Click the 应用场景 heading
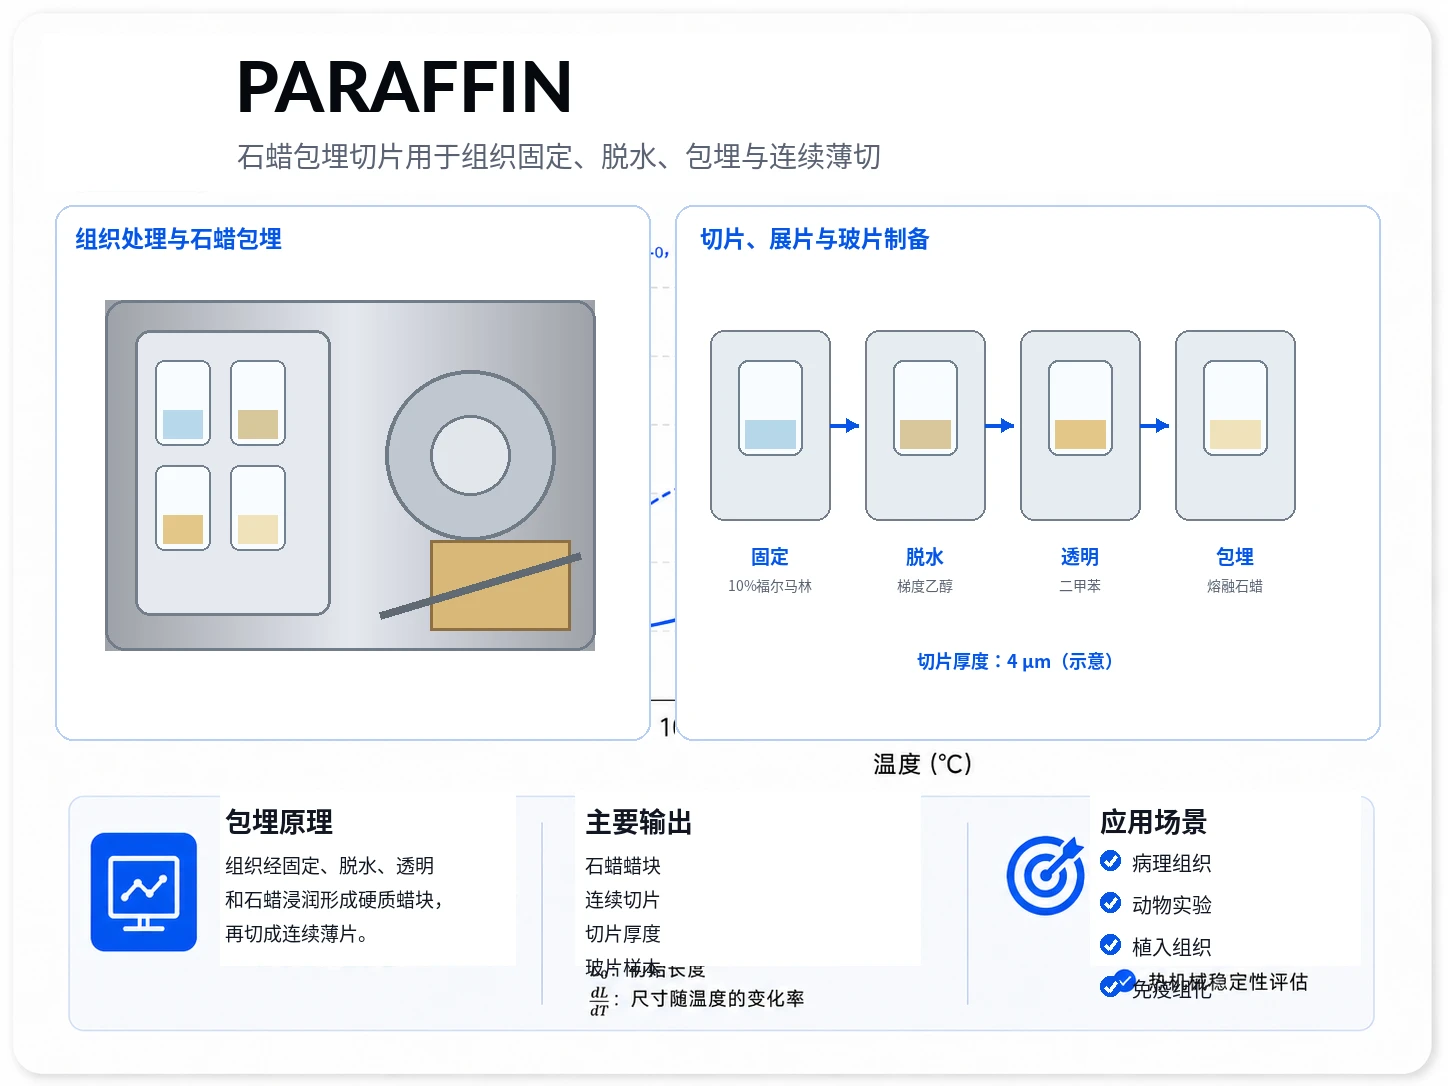The height and width of the screenshot is (1086, 1448). [x=1154, y=822]
